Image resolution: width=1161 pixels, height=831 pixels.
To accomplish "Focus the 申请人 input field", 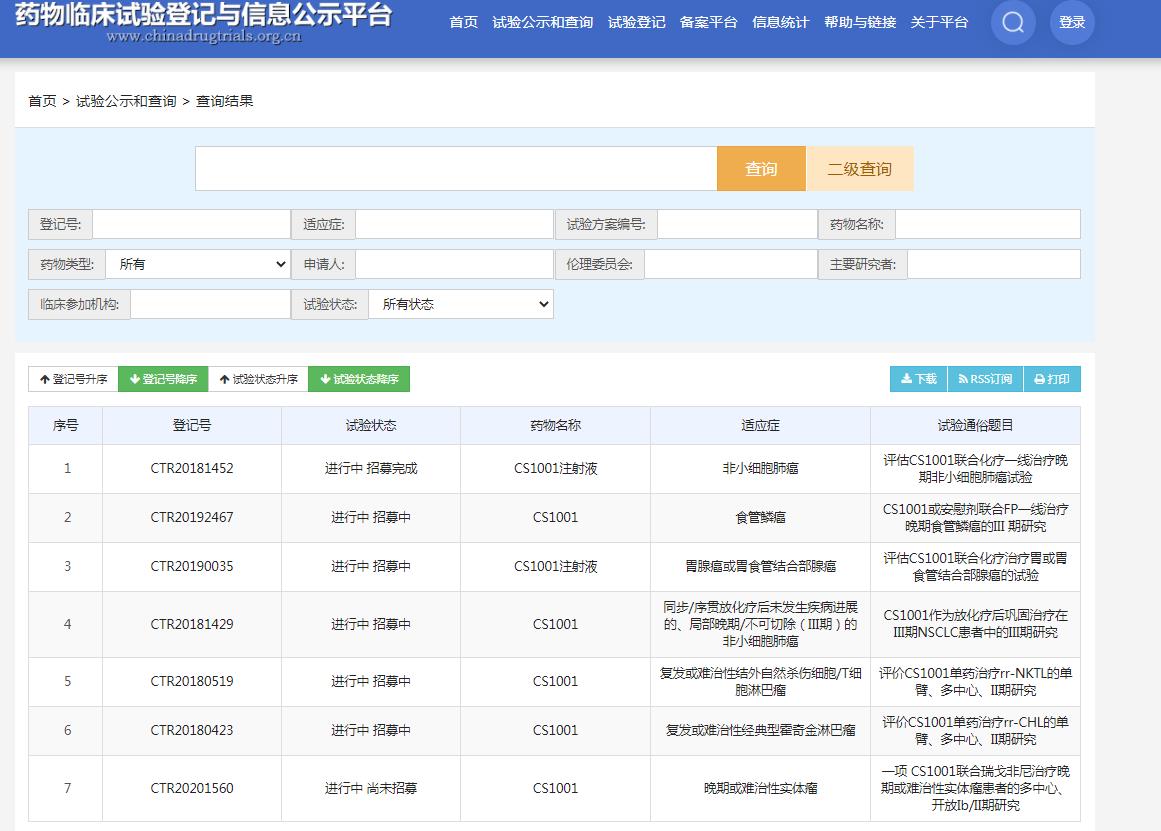I will click(x=455, y=264).
